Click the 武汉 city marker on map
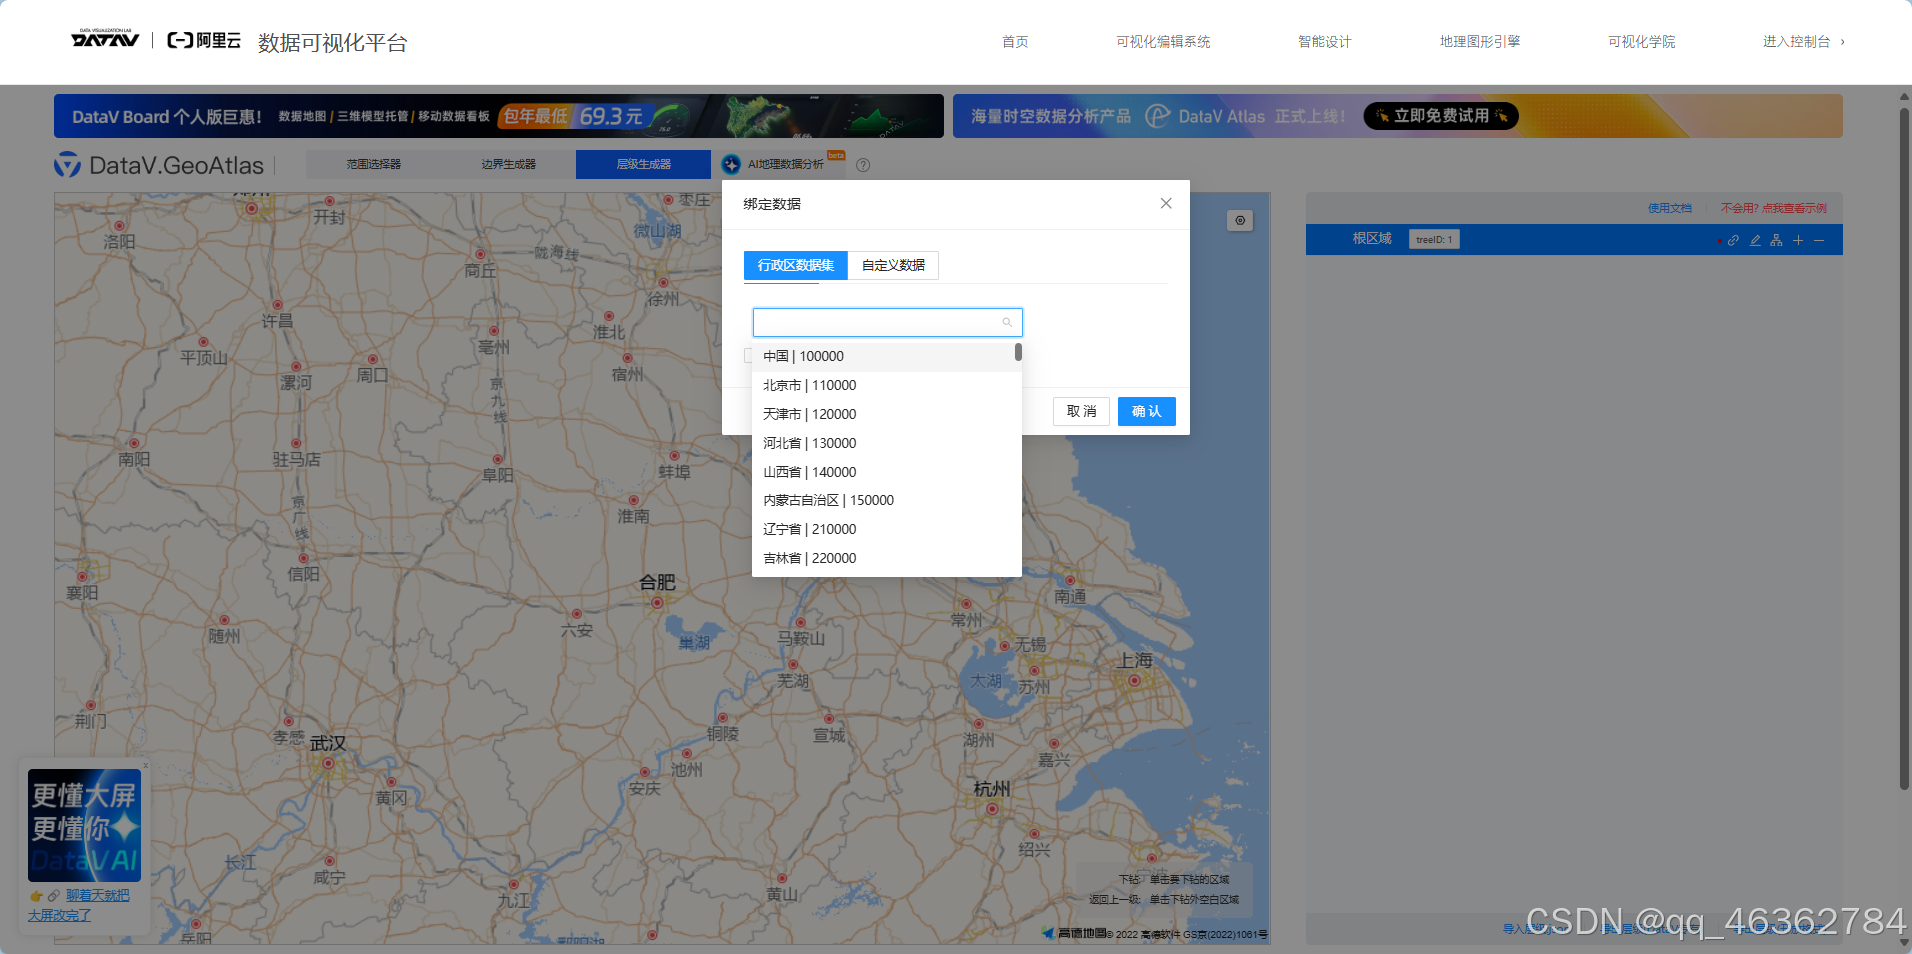This screenshot has width=1912, height=954. [328, 764]
